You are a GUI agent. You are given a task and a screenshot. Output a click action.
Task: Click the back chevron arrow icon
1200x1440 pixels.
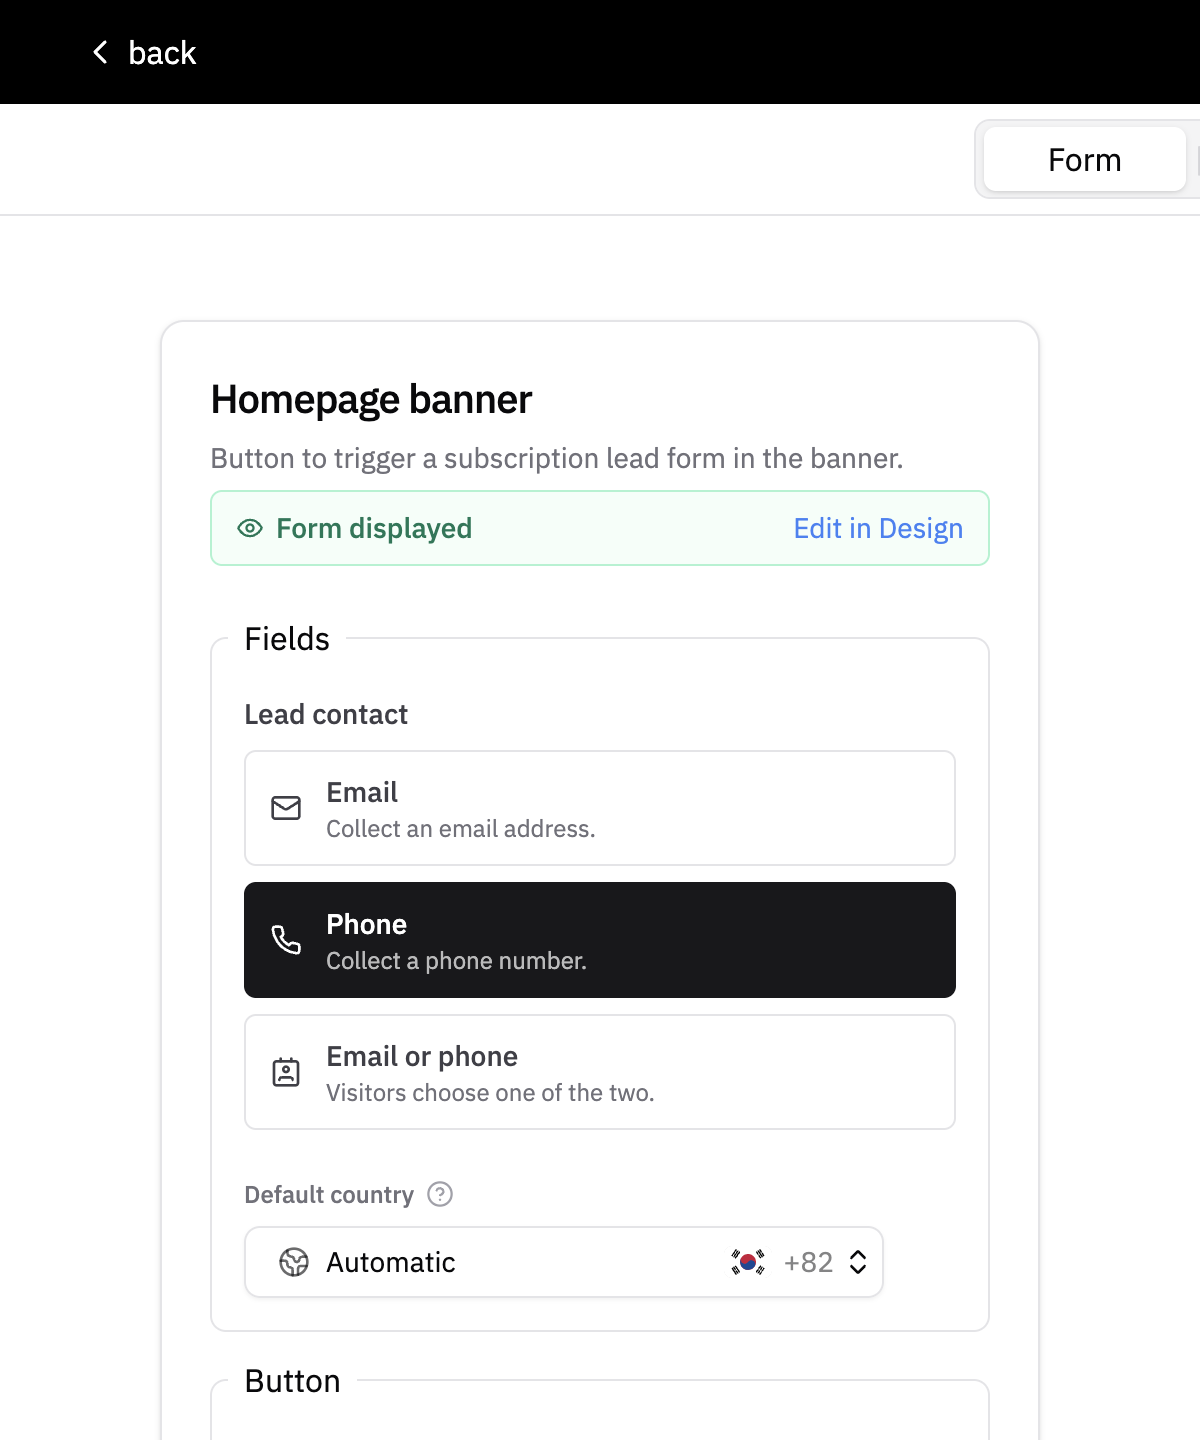click(x=100, y=52)
